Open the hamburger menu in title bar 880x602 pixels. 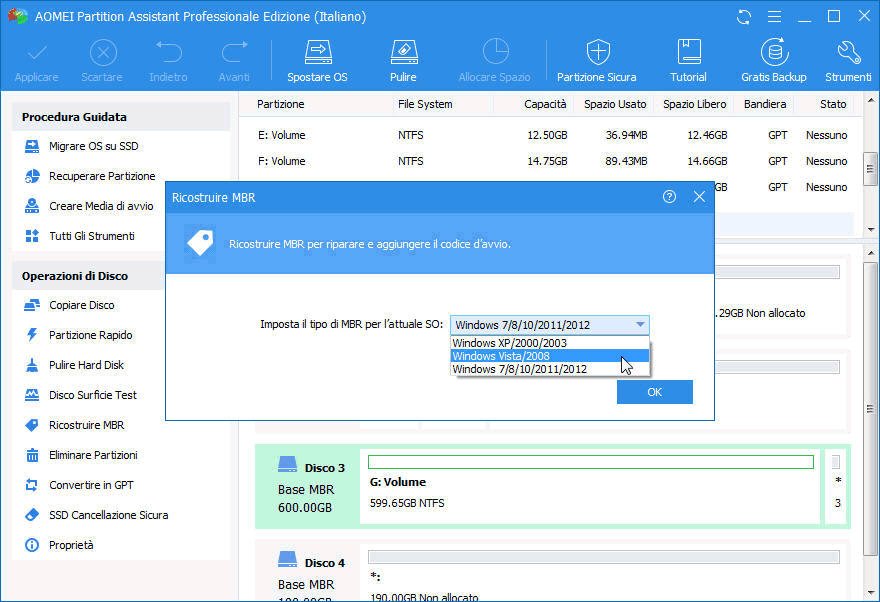tap(774, 16)
